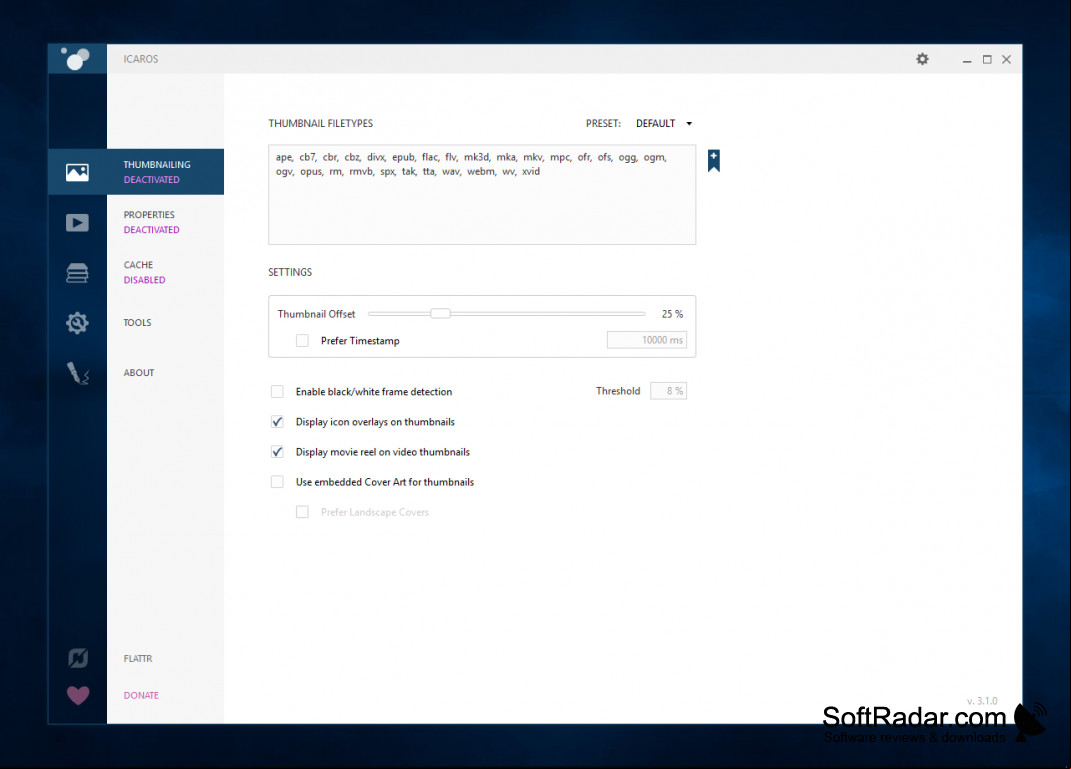Close the Icaros window
Screen dimensions: 1071x769
point(1006,59)
